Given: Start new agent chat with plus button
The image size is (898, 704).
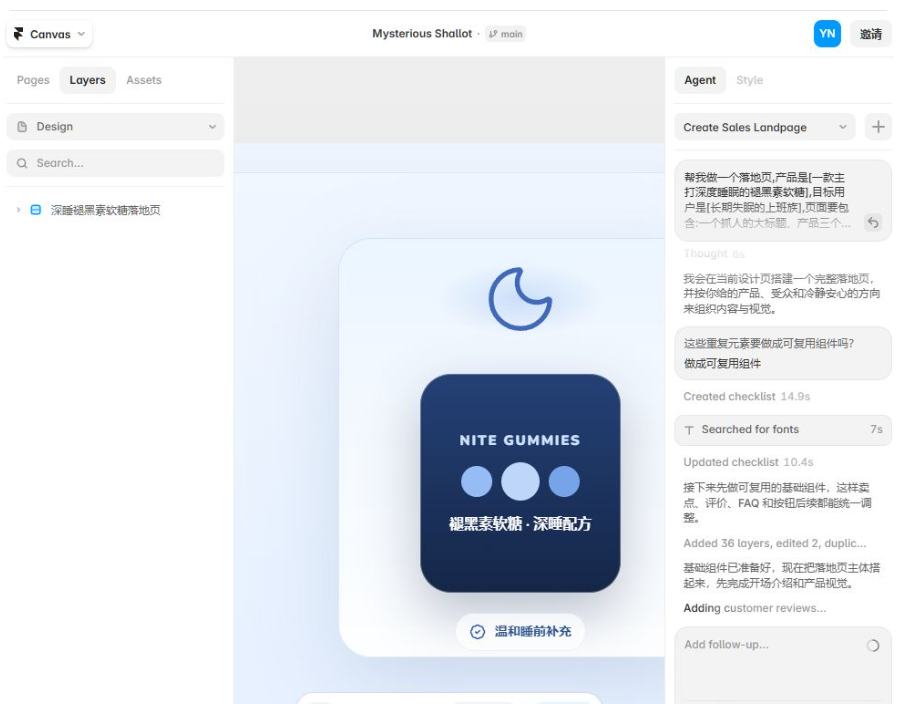Looking at the screenshot, I should coord(878,127).
